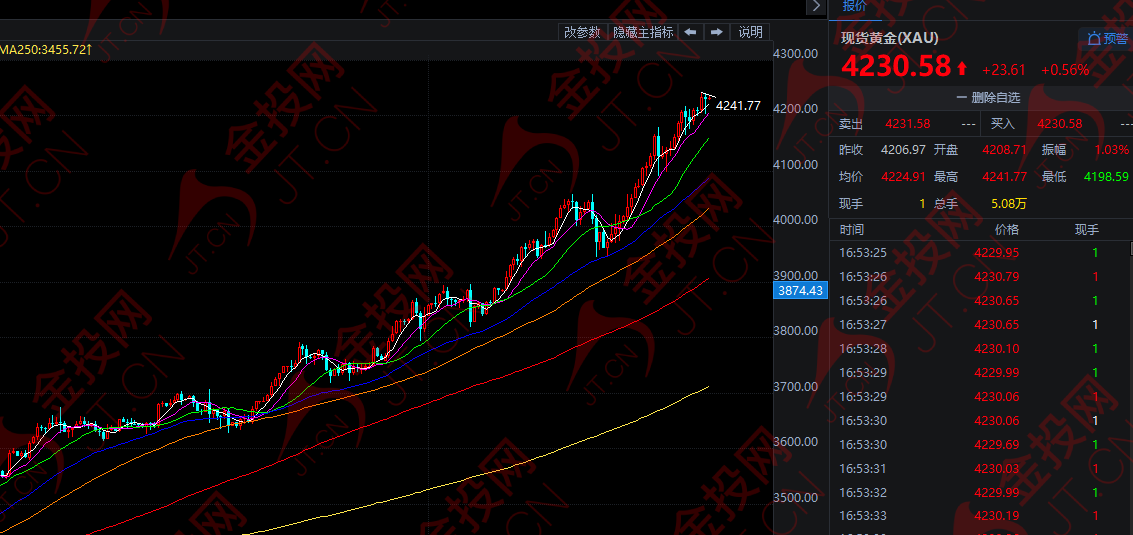Click the 均价 value 4224.91
Viewport: 1133px width, 535px height.
coord(903,176)
